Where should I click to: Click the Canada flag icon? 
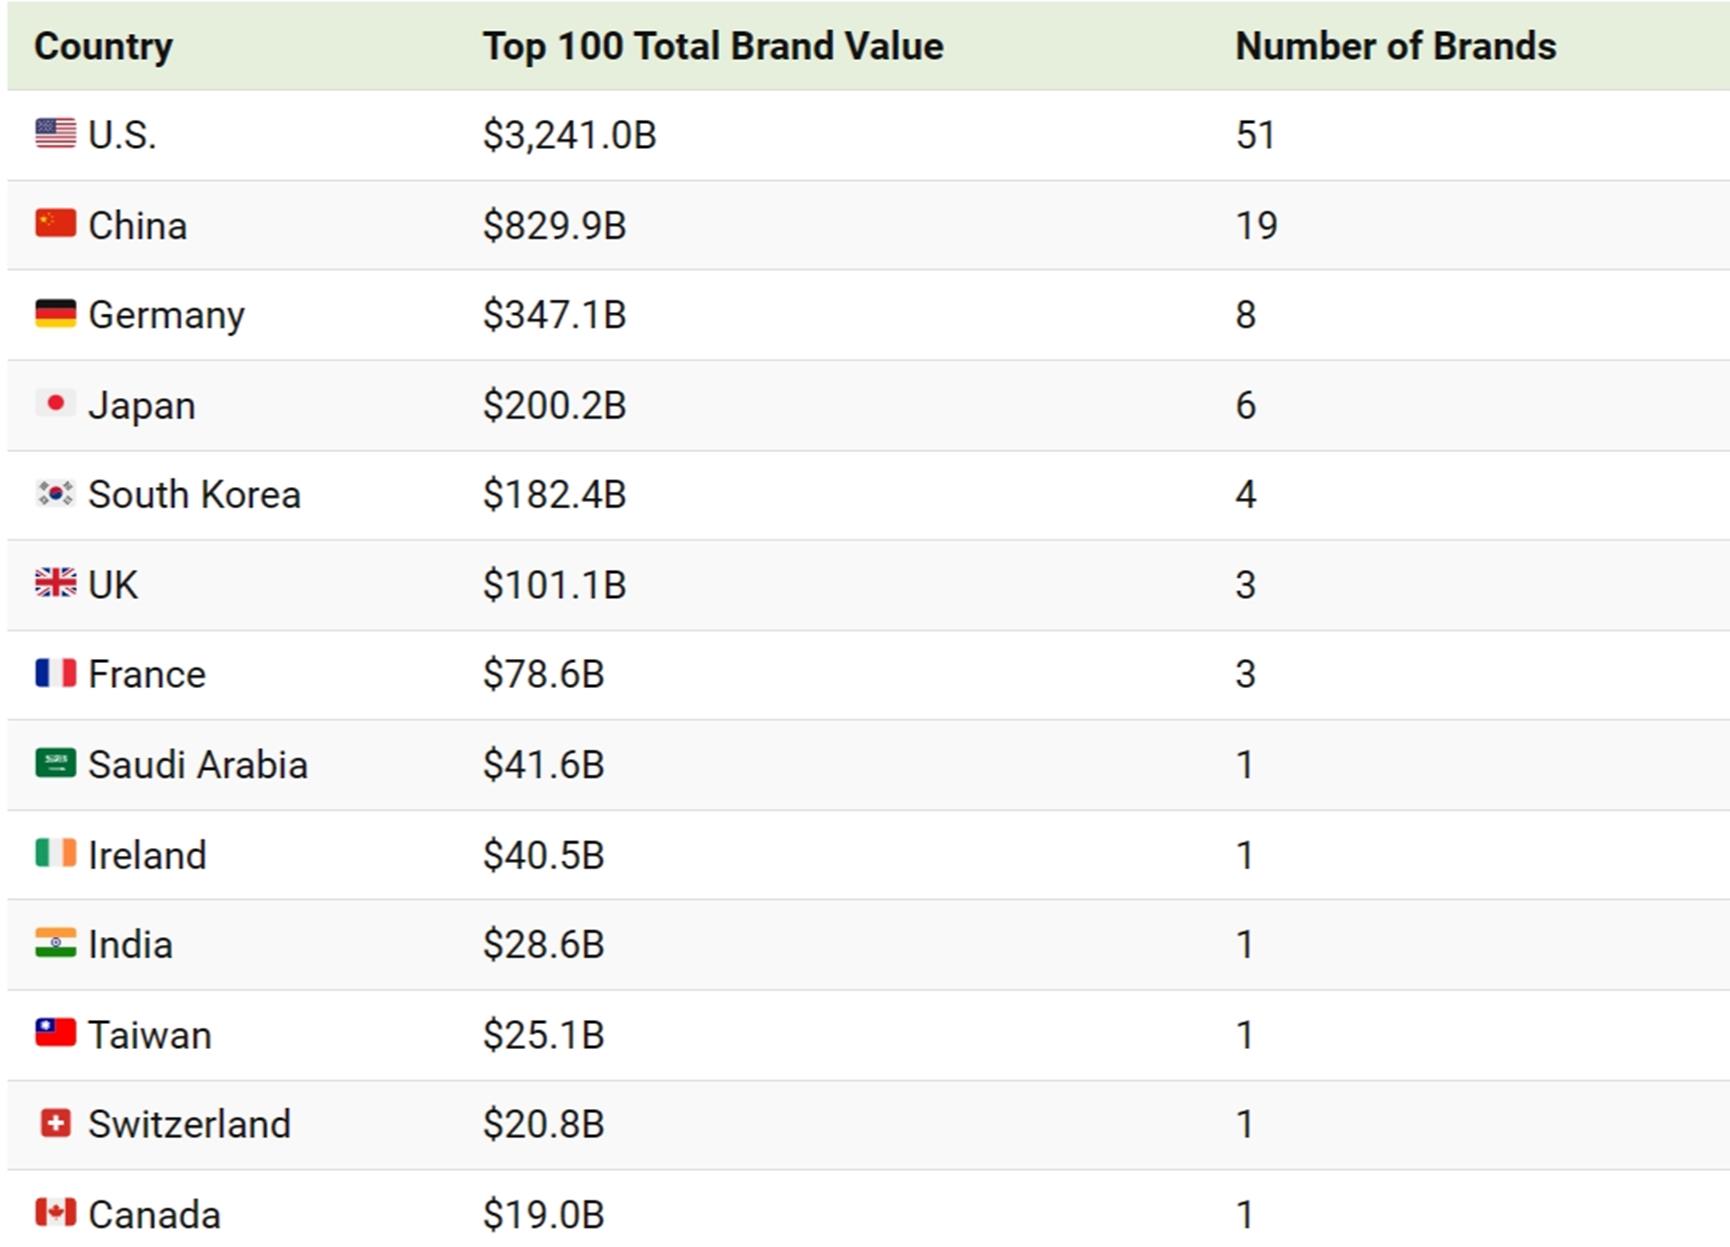[x=55, y=1213]
